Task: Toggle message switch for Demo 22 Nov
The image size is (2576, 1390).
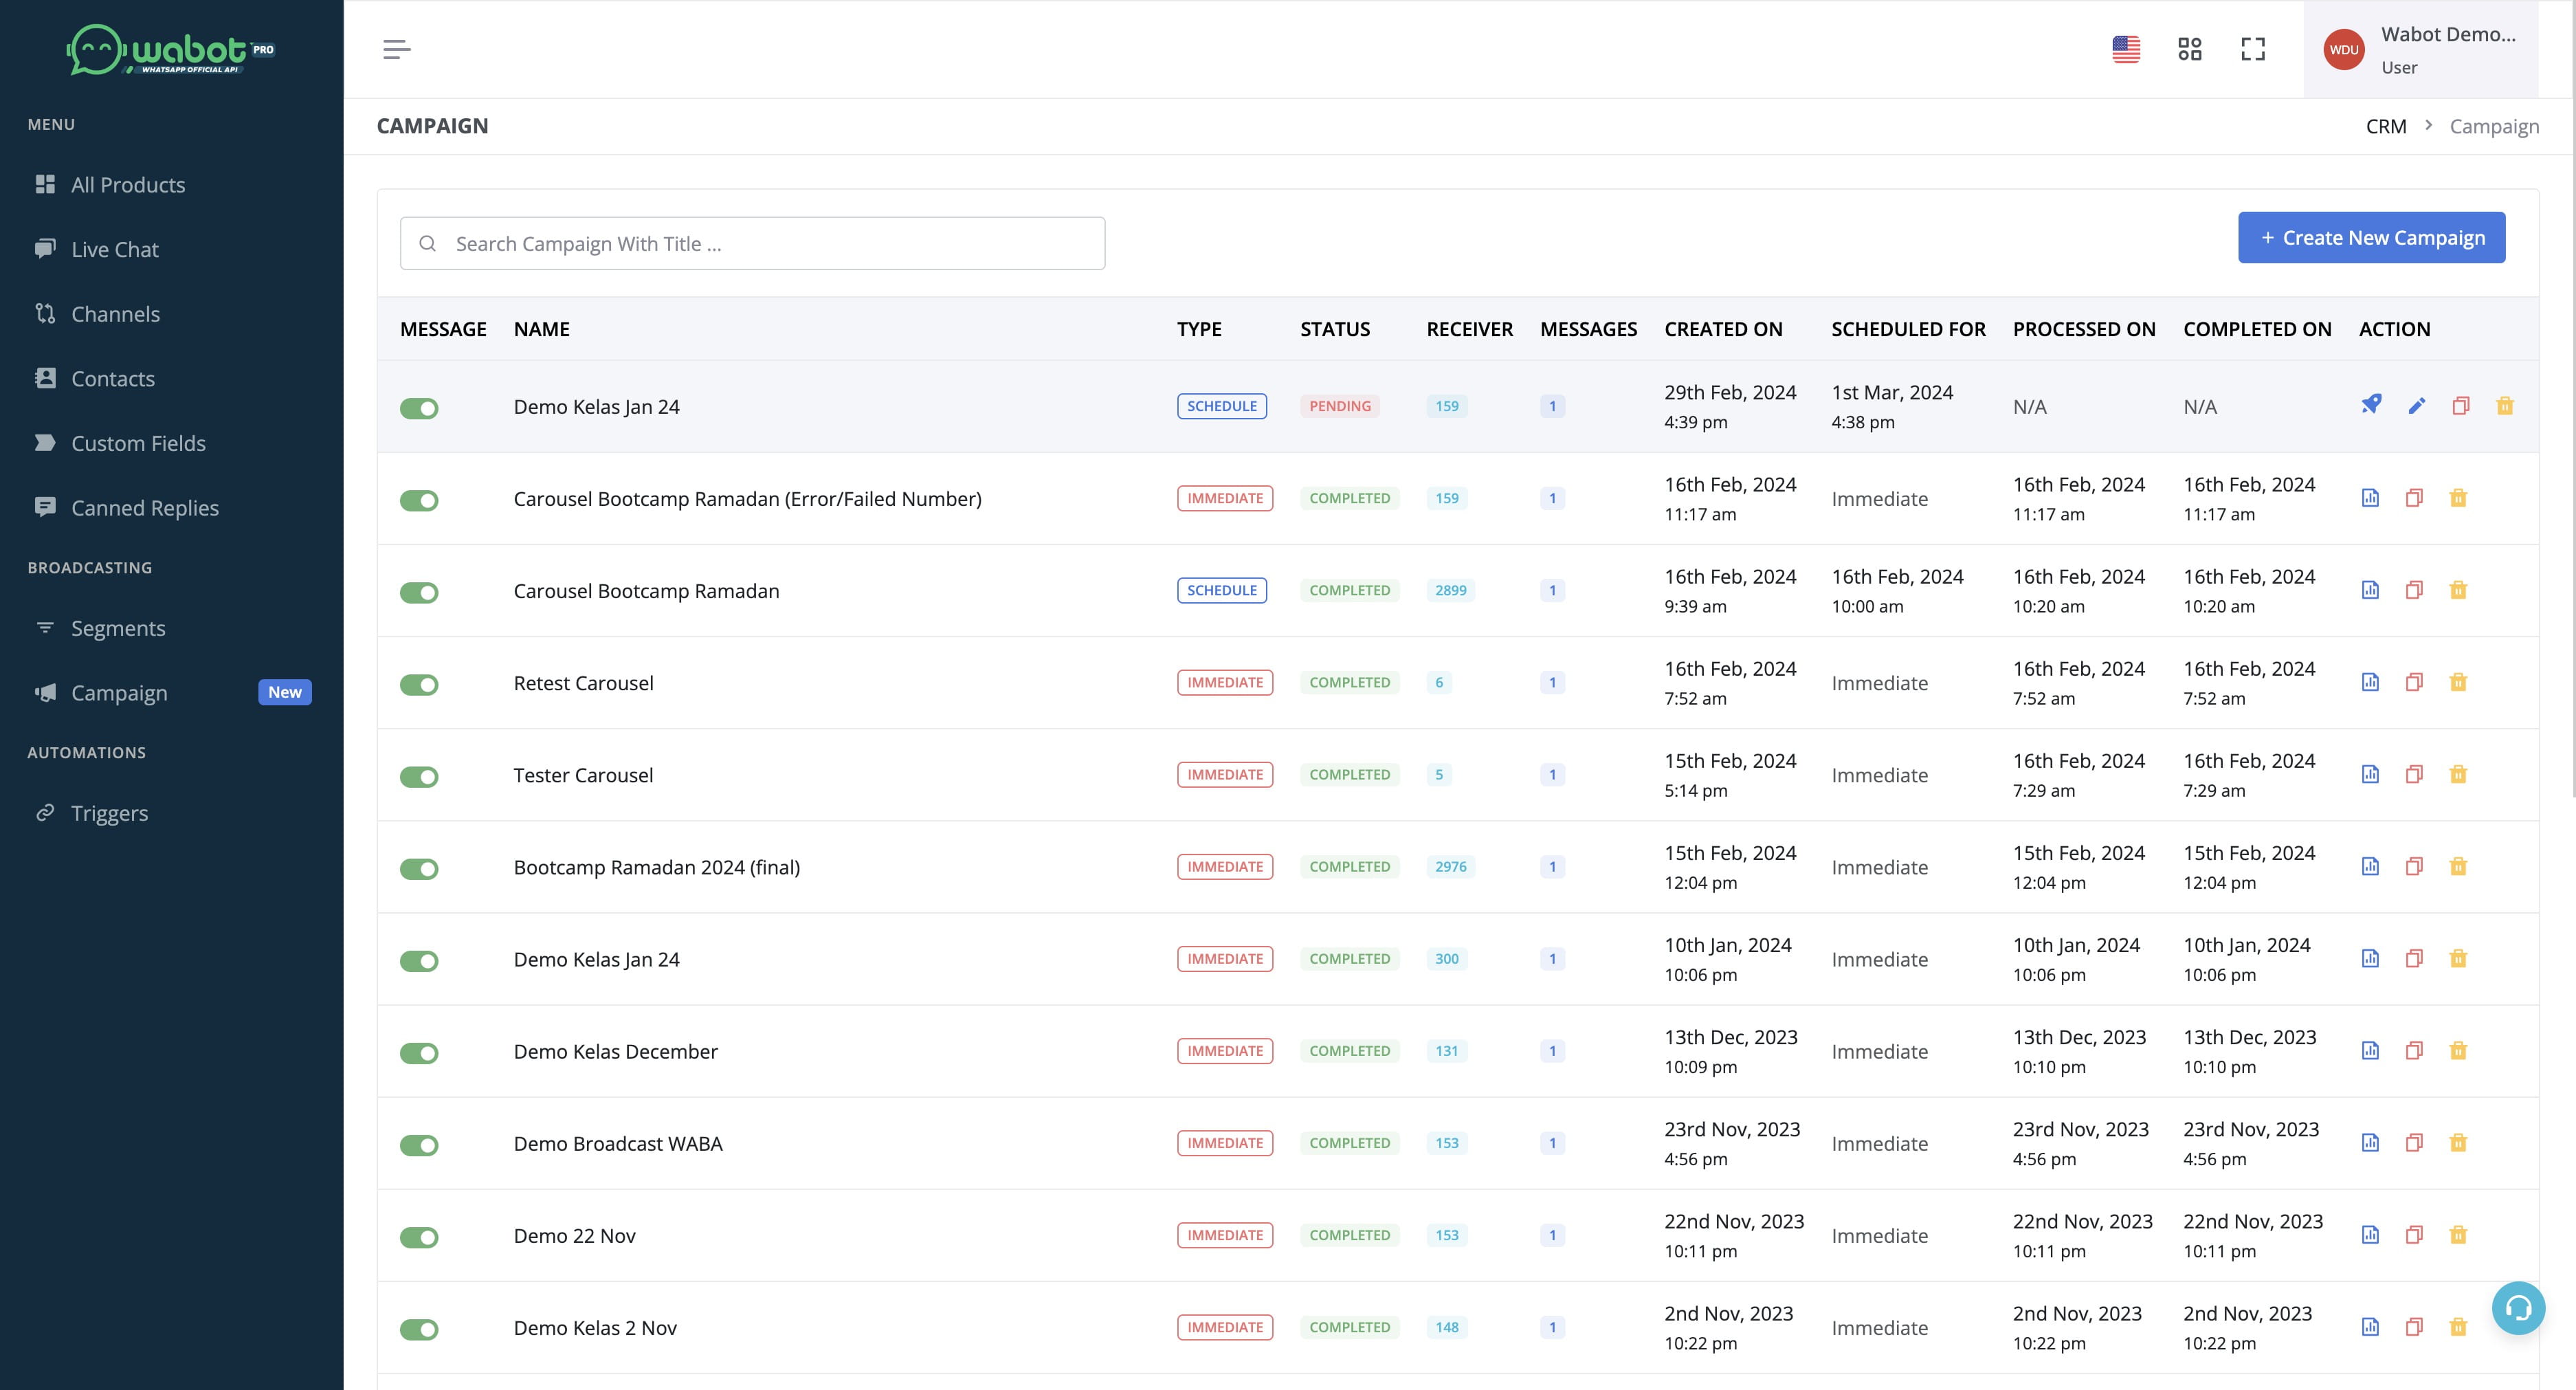Action: (x=419, y=1237)
